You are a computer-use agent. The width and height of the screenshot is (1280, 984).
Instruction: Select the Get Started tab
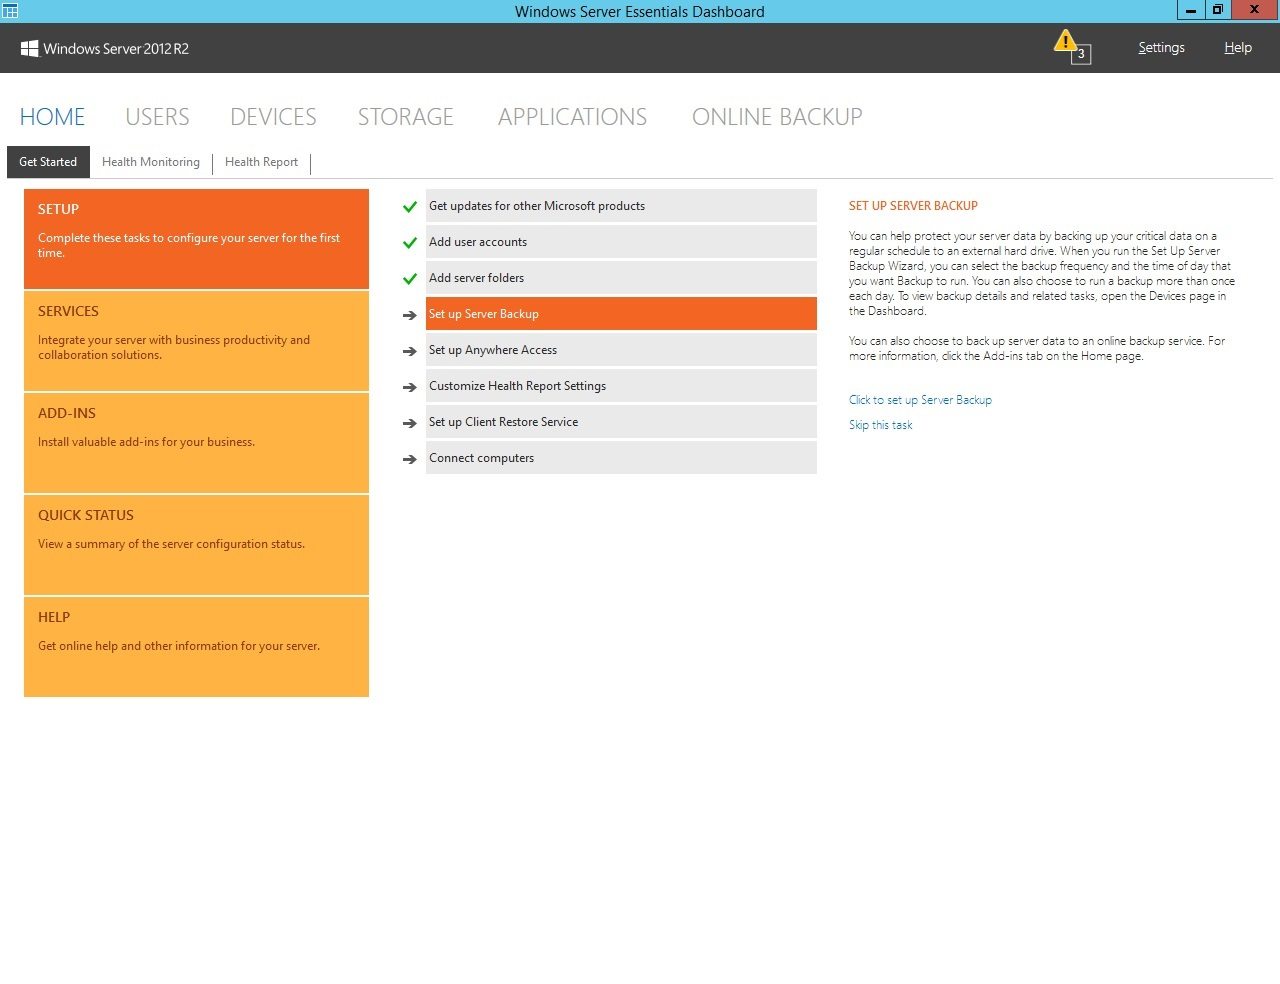click(48, 162)
